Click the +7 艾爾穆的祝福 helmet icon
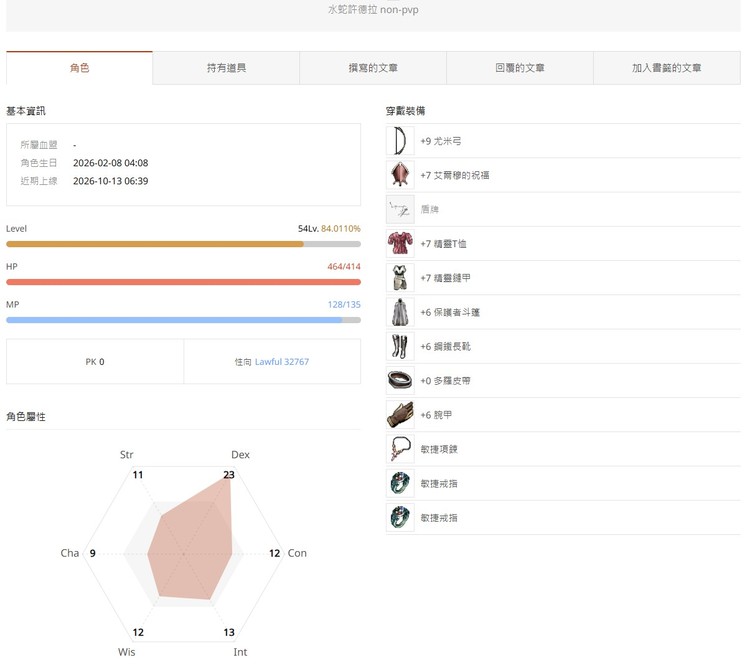Viewport: 750px width, 665px height. tap(400, 175)
